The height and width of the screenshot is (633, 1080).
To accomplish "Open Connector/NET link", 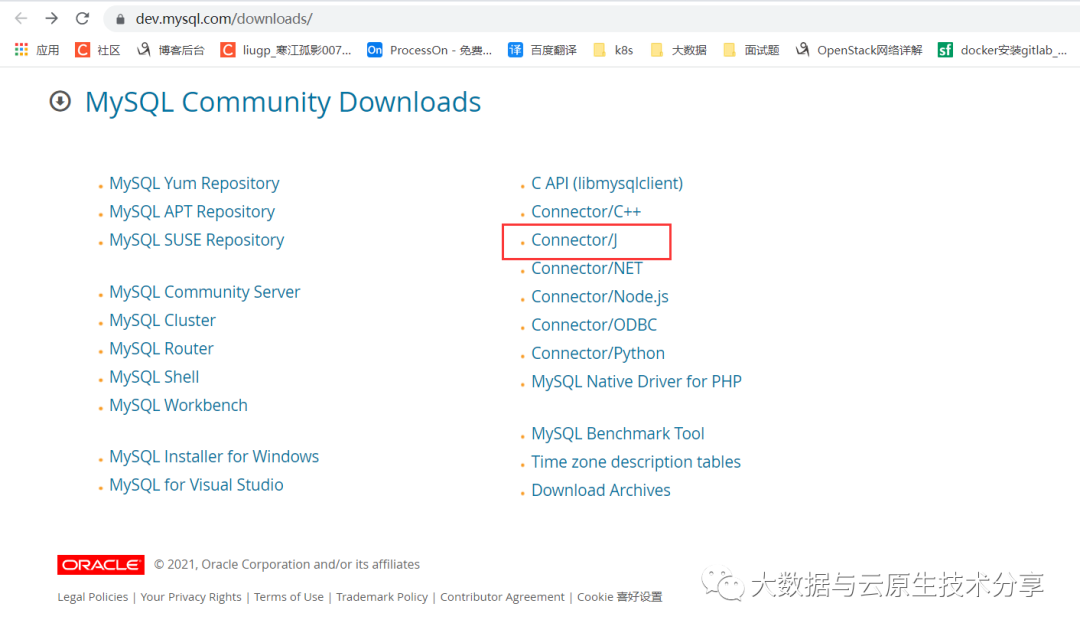I will click(x=587, y=268).
